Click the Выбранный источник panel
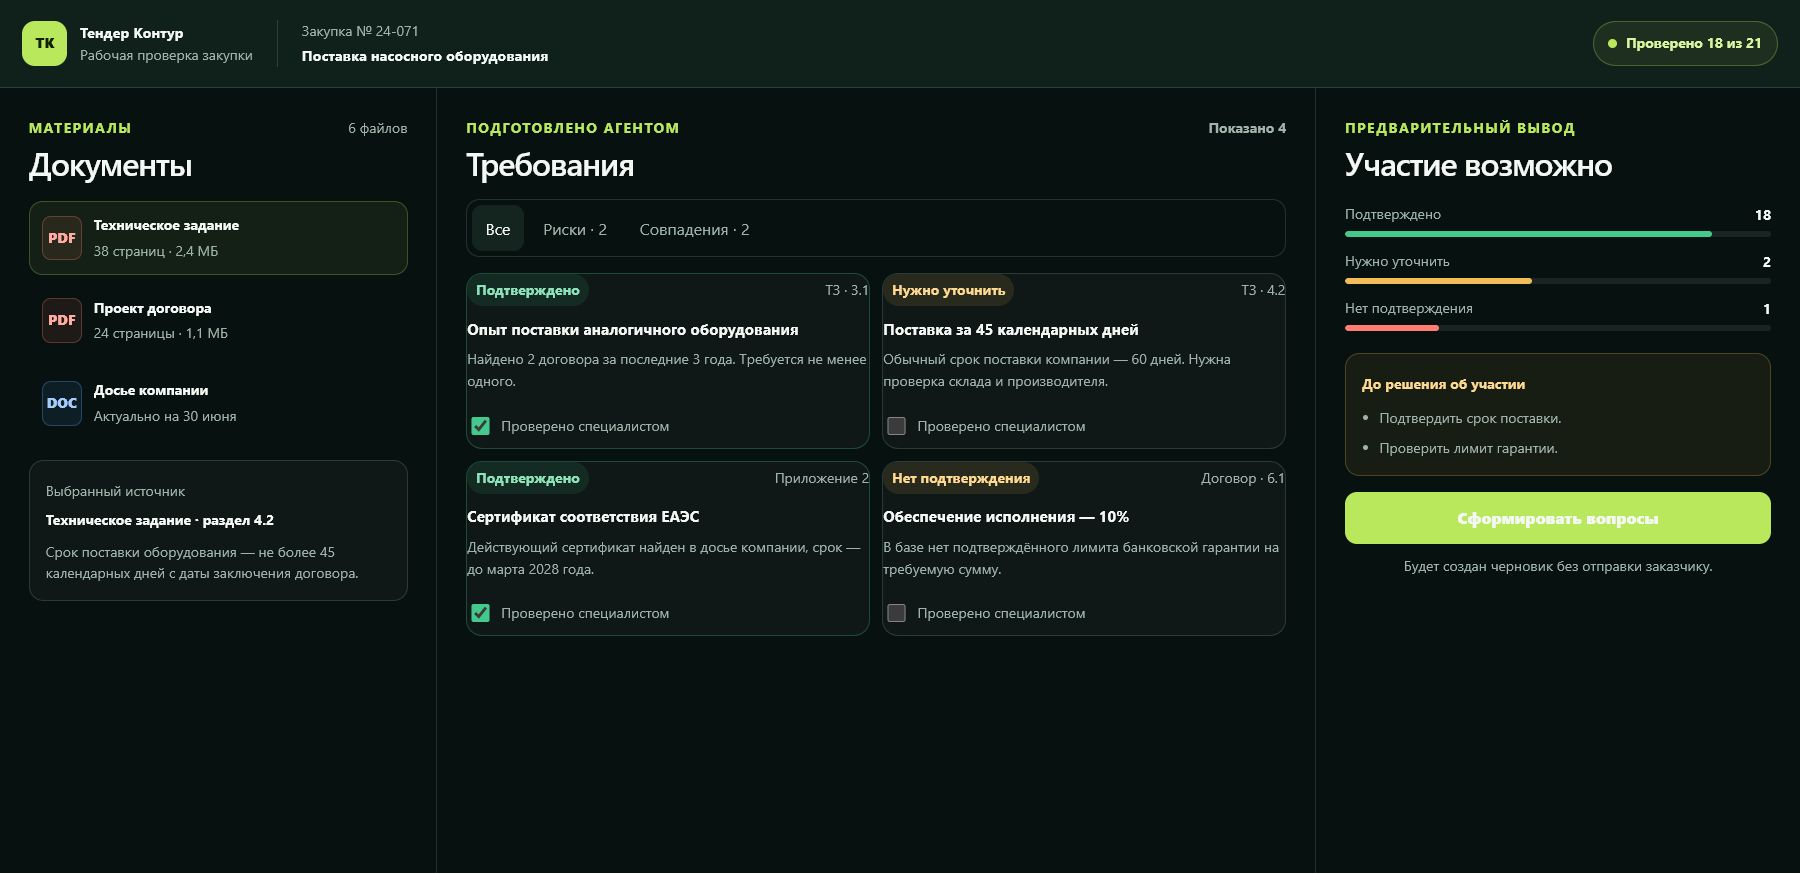 click(218, 530)
